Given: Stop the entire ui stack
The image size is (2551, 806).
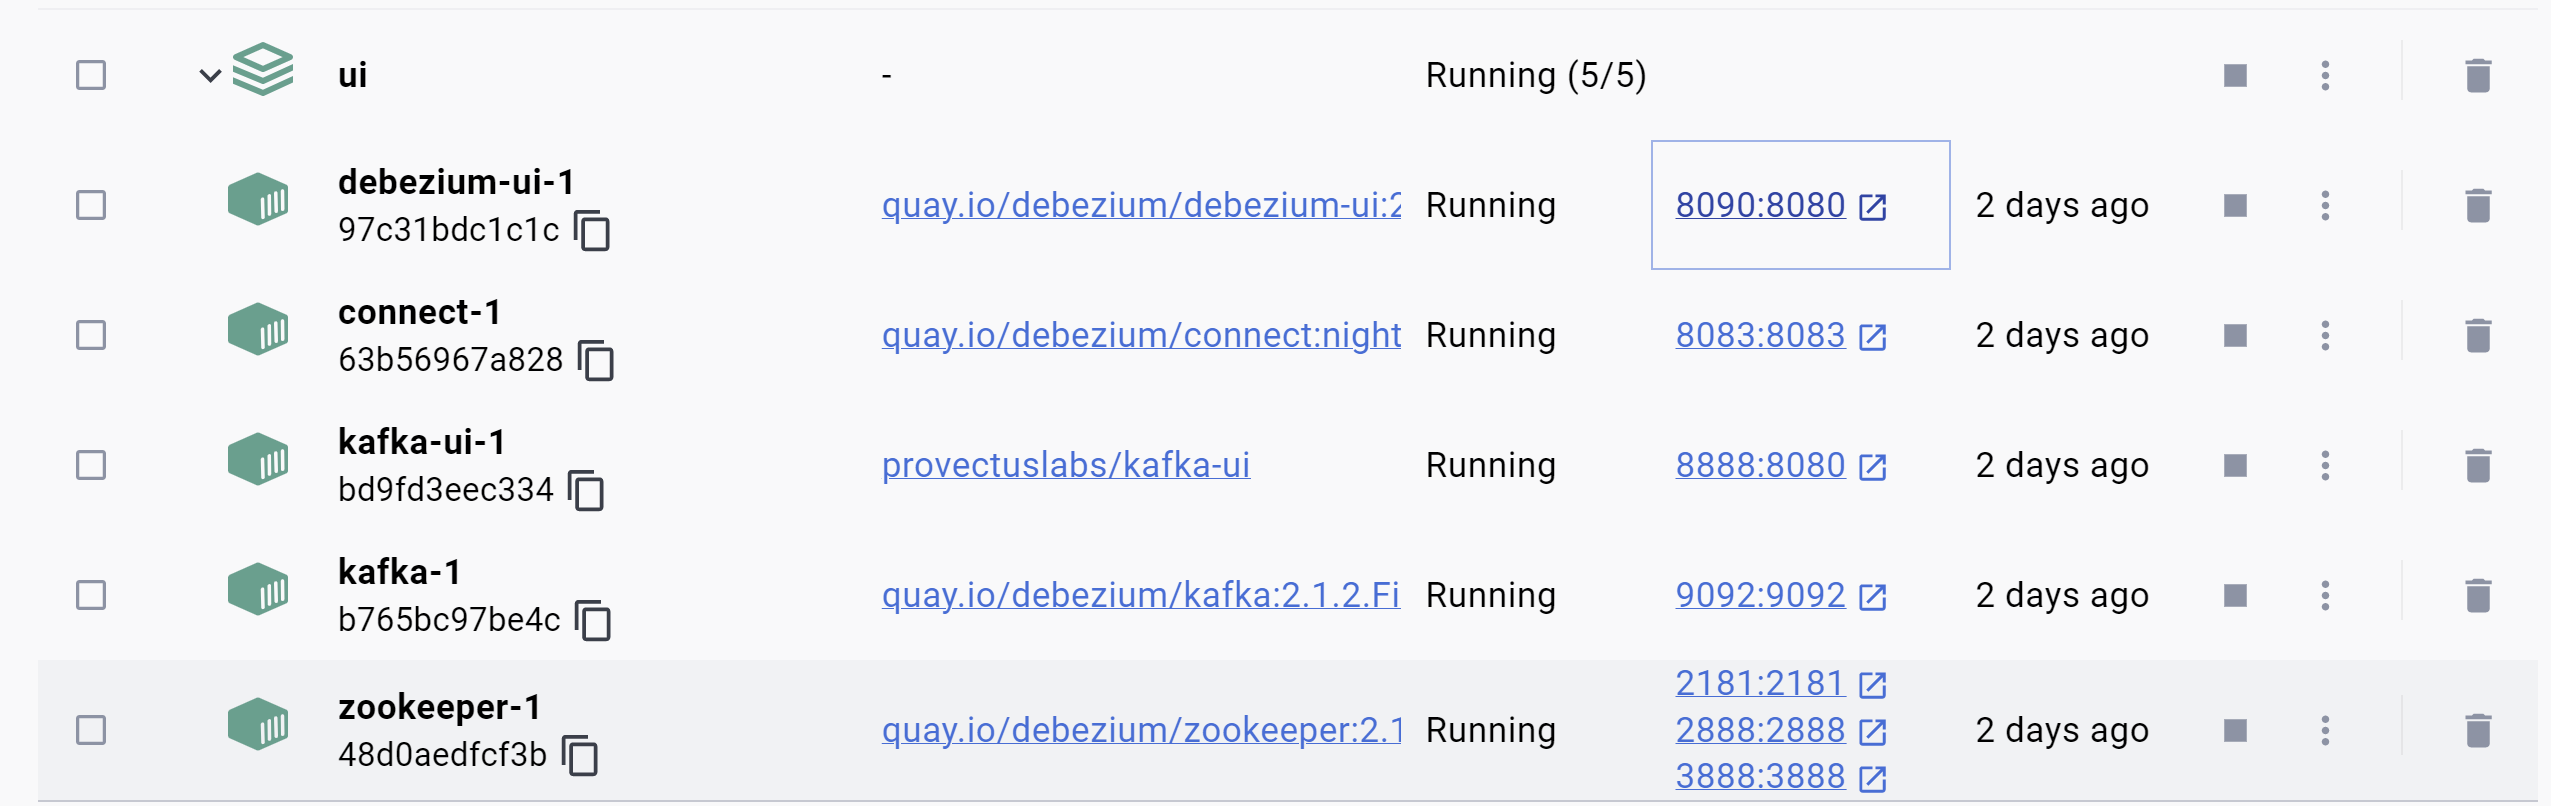Looking at the screenshot, I should click(2235, 76).
